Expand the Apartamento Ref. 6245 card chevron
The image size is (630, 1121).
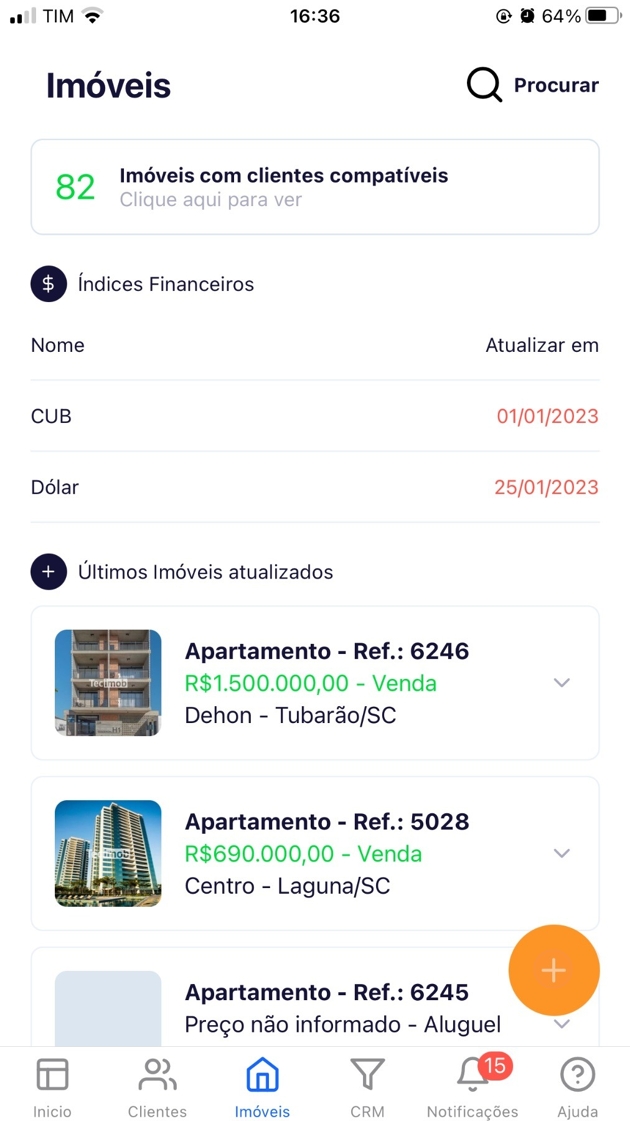point(562,1024)
